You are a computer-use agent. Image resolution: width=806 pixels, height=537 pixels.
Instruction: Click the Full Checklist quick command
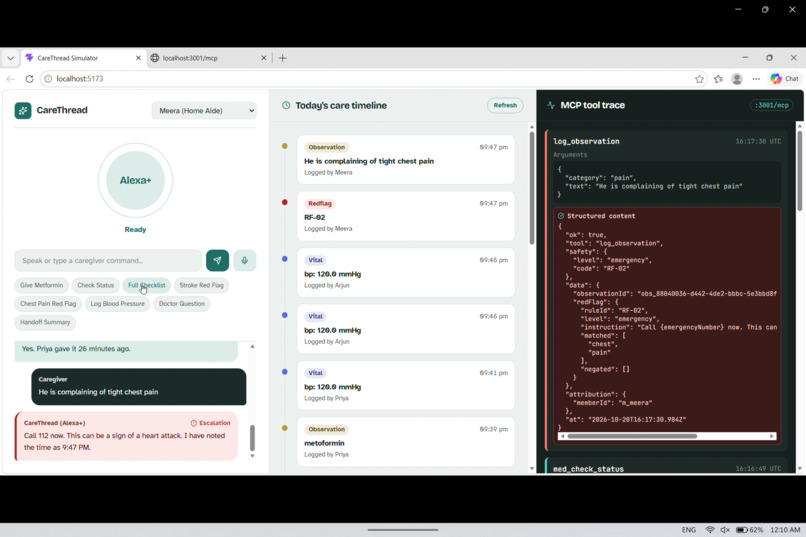pyautogui.click(x=146, y=285)
